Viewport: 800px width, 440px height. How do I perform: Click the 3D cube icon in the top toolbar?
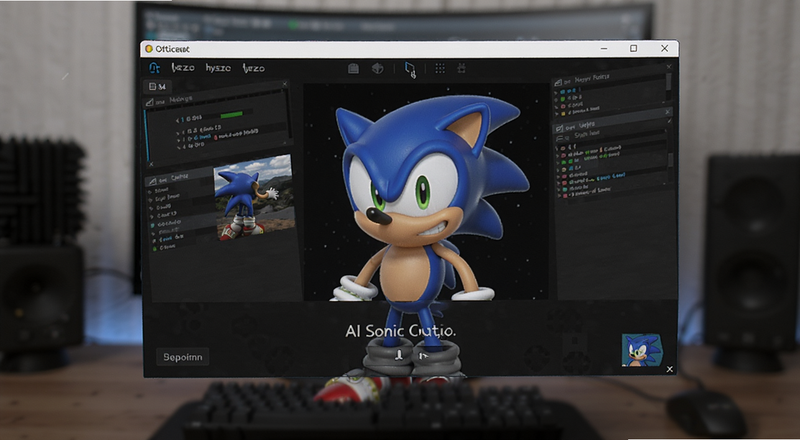[378, 68]
